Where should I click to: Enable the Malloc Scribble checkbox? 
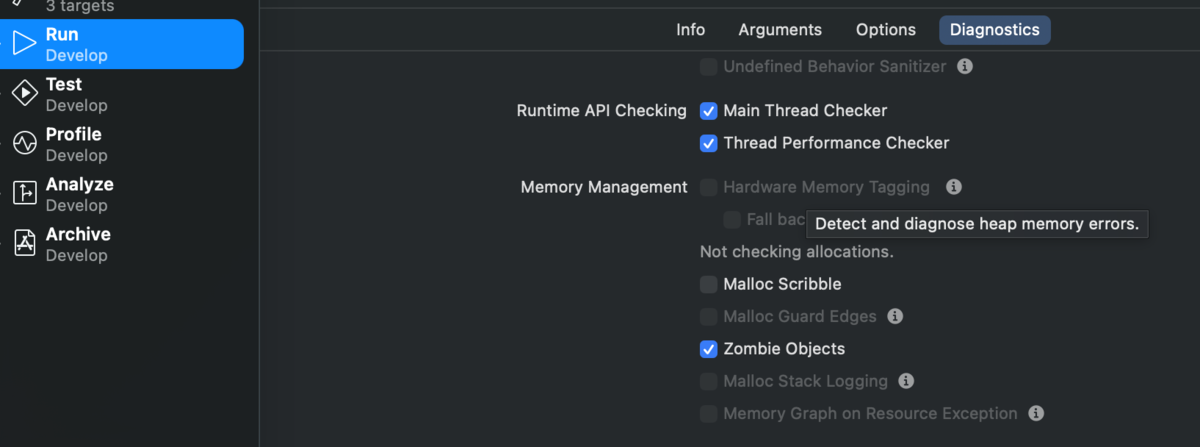pyautogui.click(x=708, y=285)
